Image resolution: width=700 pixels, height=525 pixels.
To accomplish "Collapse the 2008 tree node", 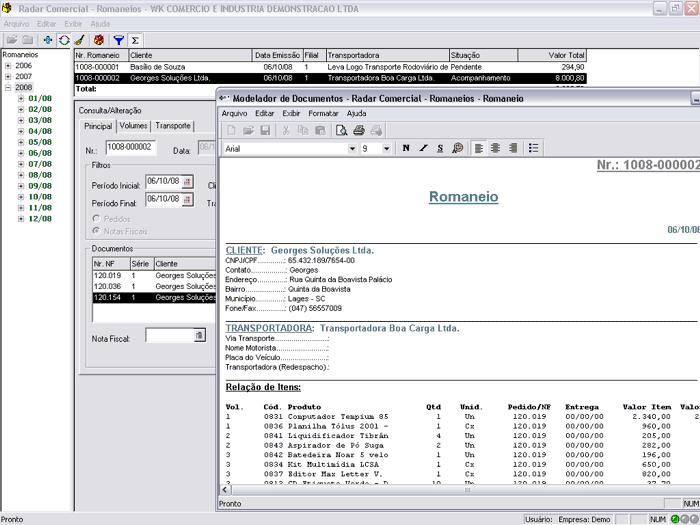I will coord(8,87).
